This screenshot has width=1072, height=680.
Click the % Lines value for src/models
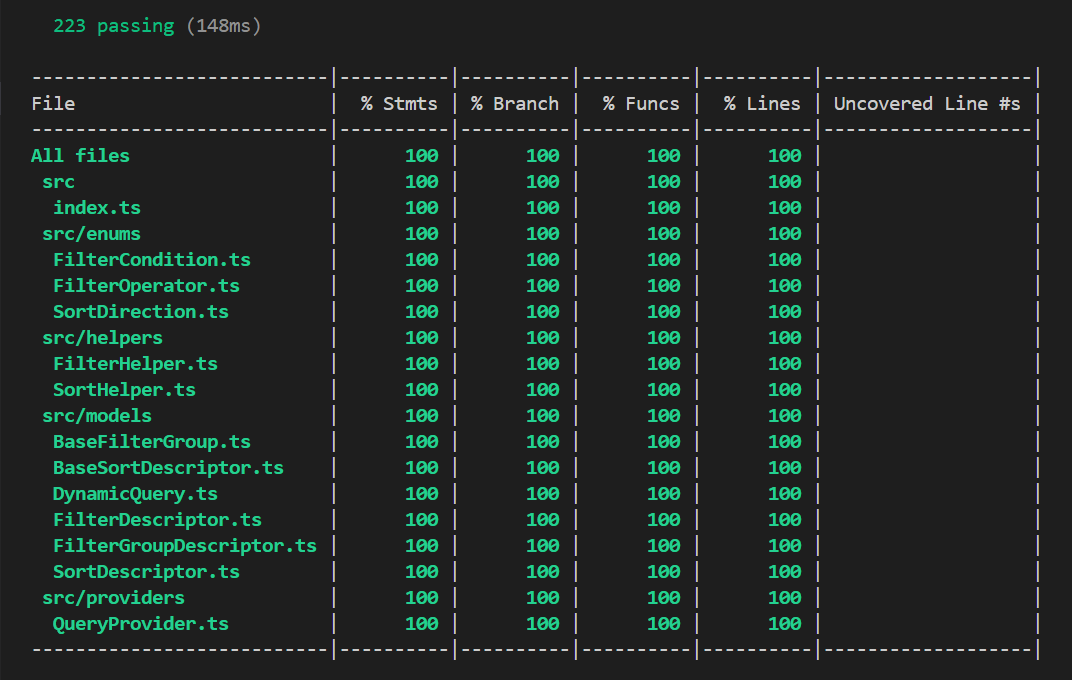pyautogui.click(x=784, y=416)
